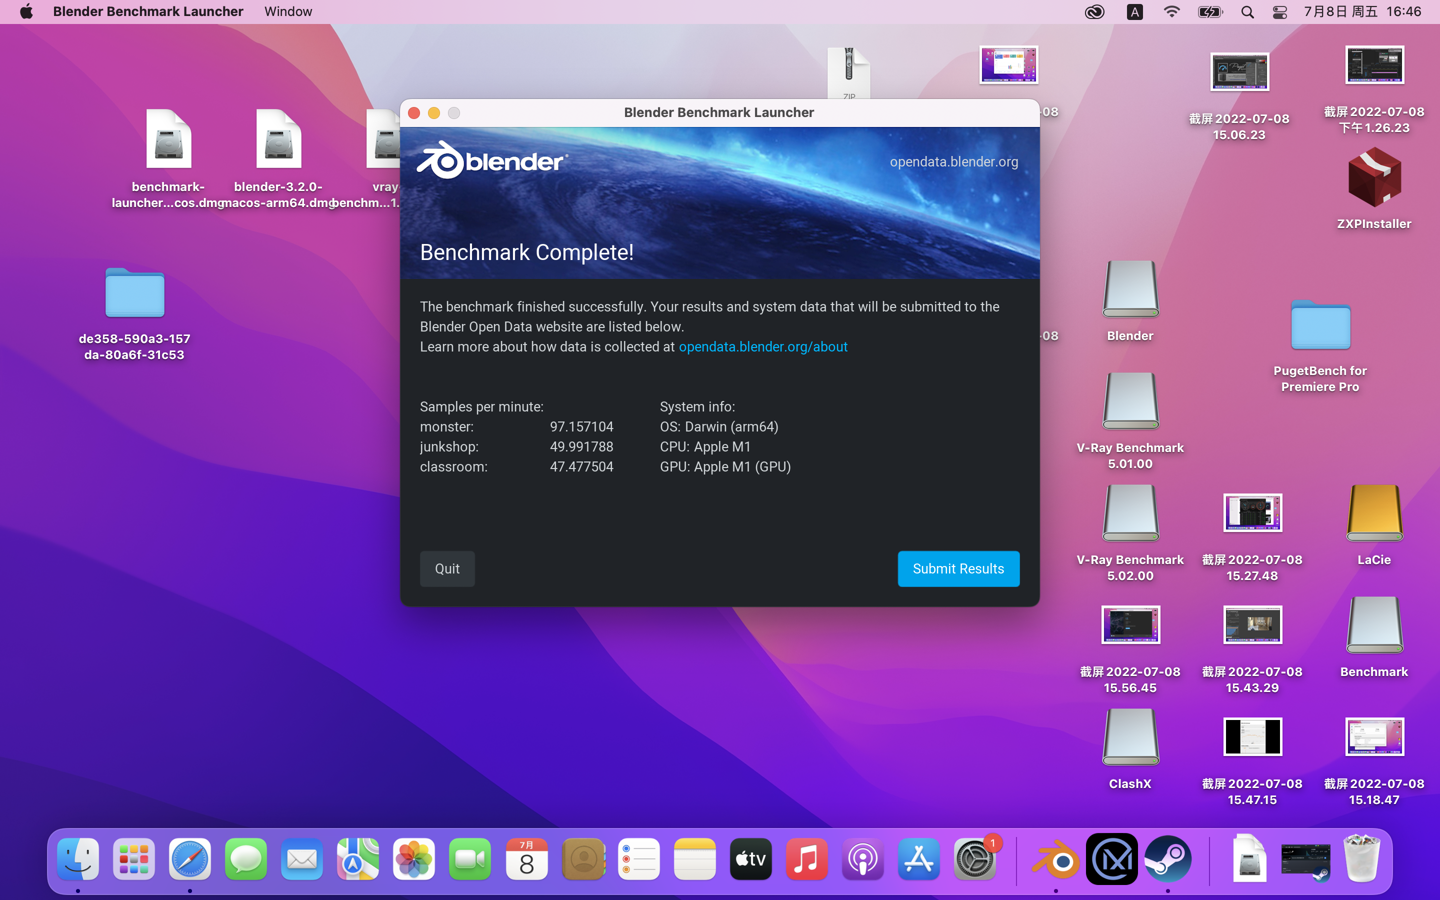Select the ClashX volume on desktop

(x=1130, y=738)
